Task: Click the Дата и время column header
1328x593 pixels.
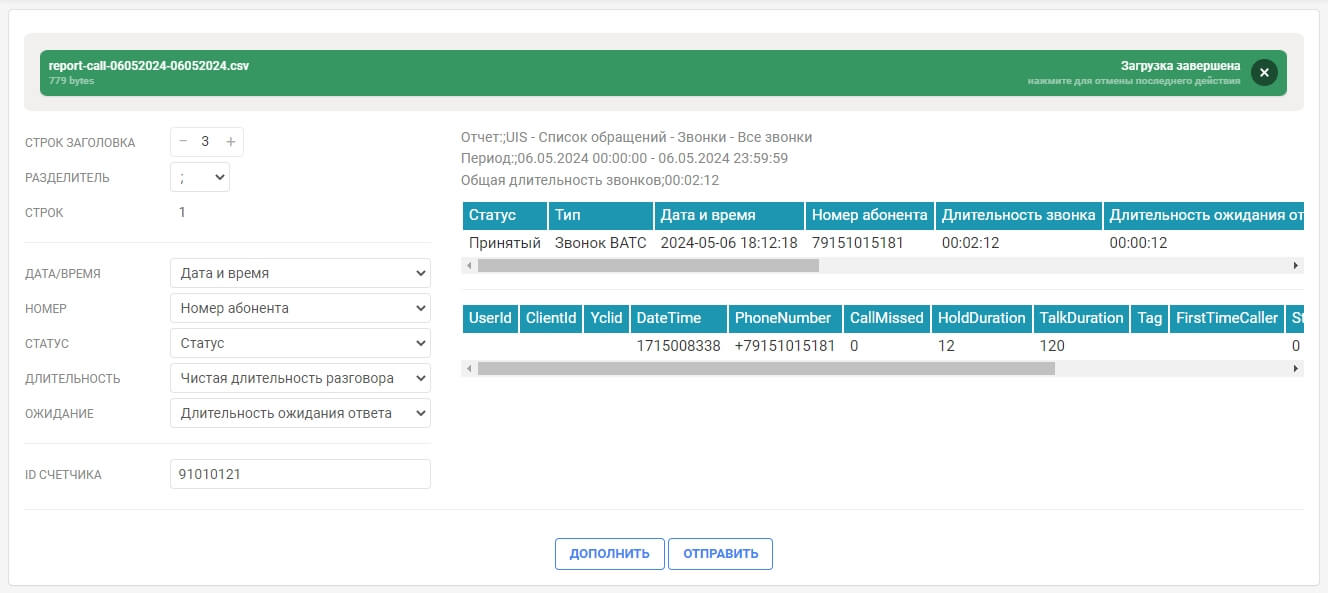Action: click(729, 215)
